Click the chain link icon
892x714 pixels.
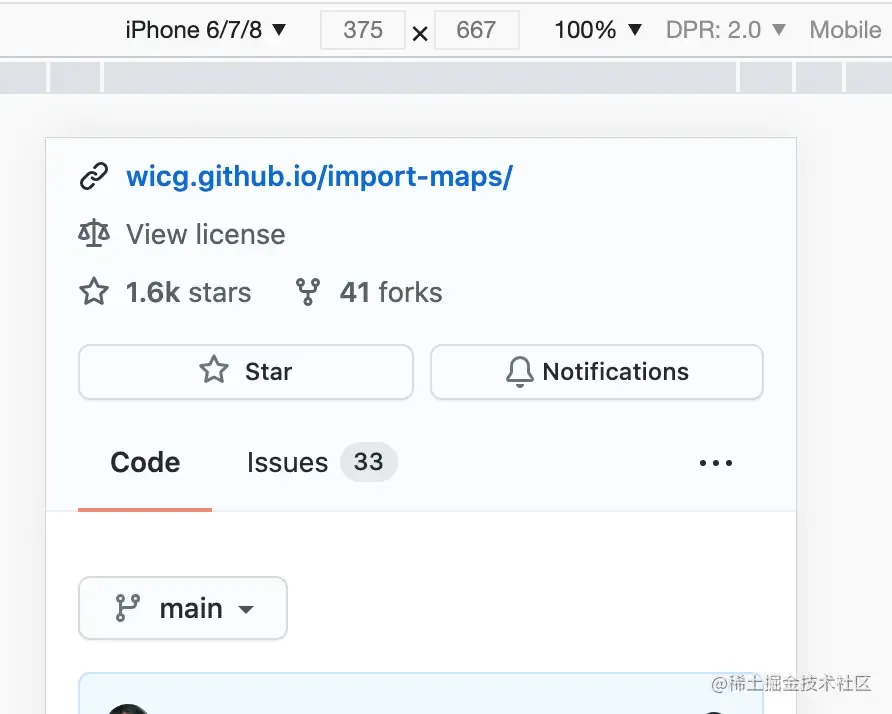coord(94,176)
